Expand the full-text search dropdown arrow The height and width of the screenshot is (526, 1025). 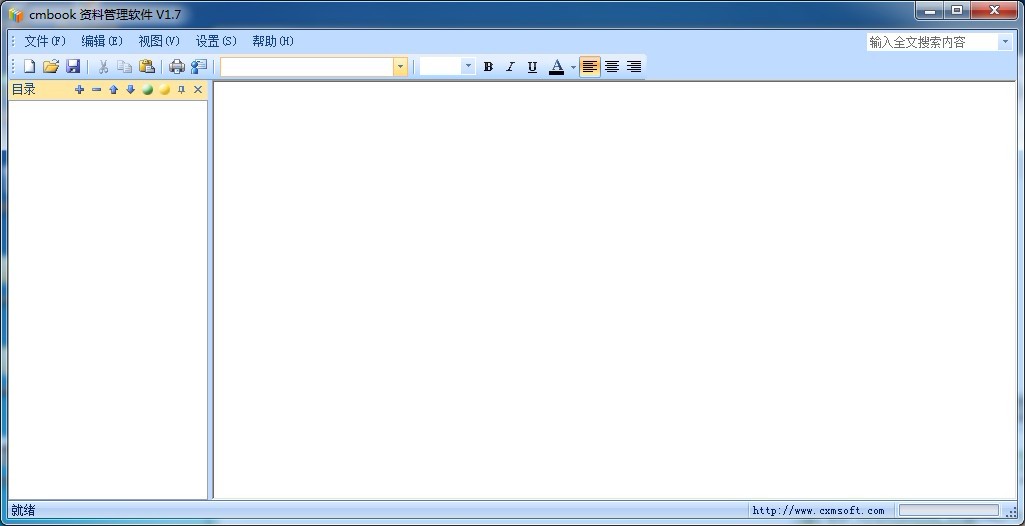tap(1005, 42)
